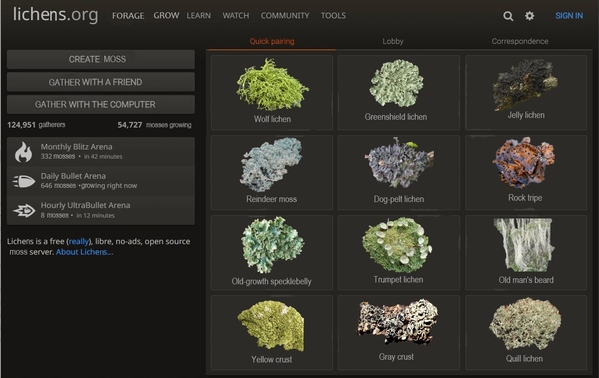Click the SIGN IN link
Viewport: 599px width, 378px height.
pos(569,16)
